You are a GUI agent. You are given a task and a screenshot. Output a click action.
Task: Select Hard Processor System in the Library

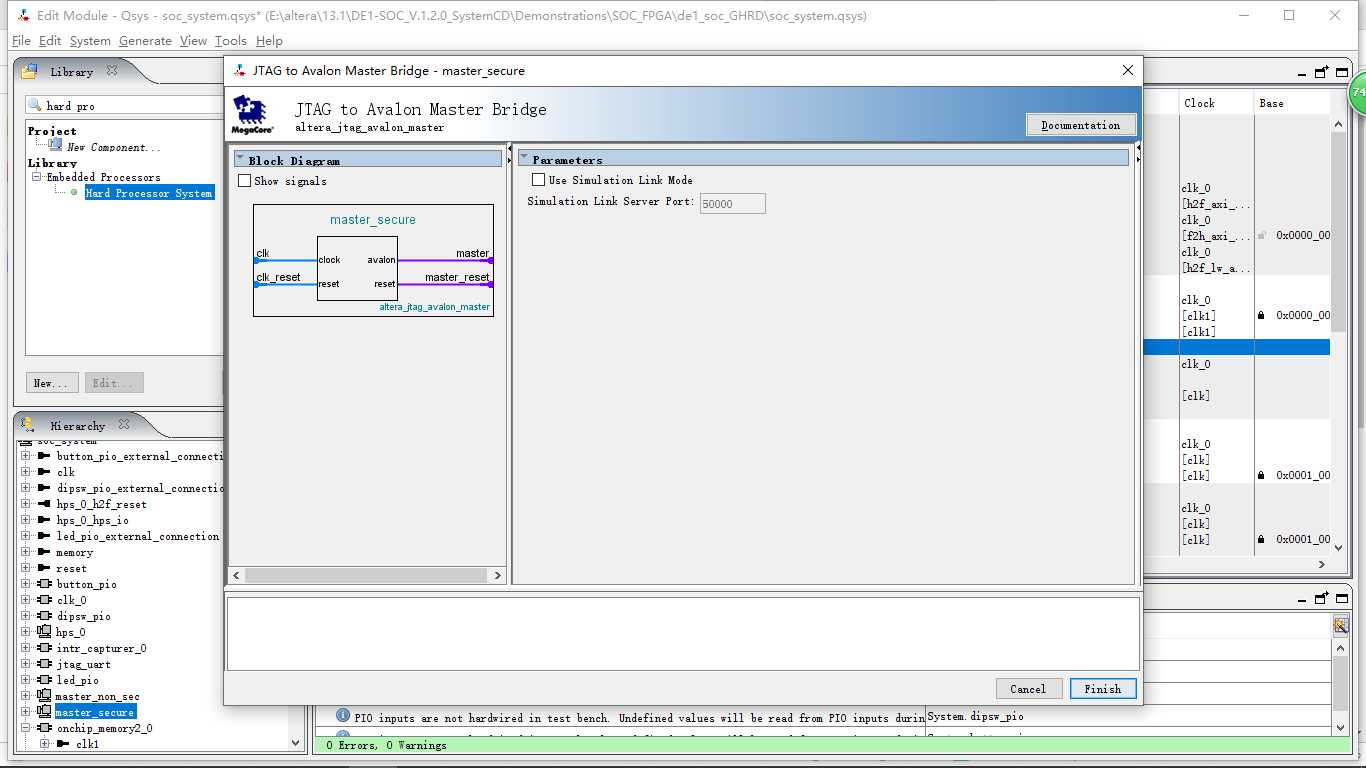(x=149, y=193)
